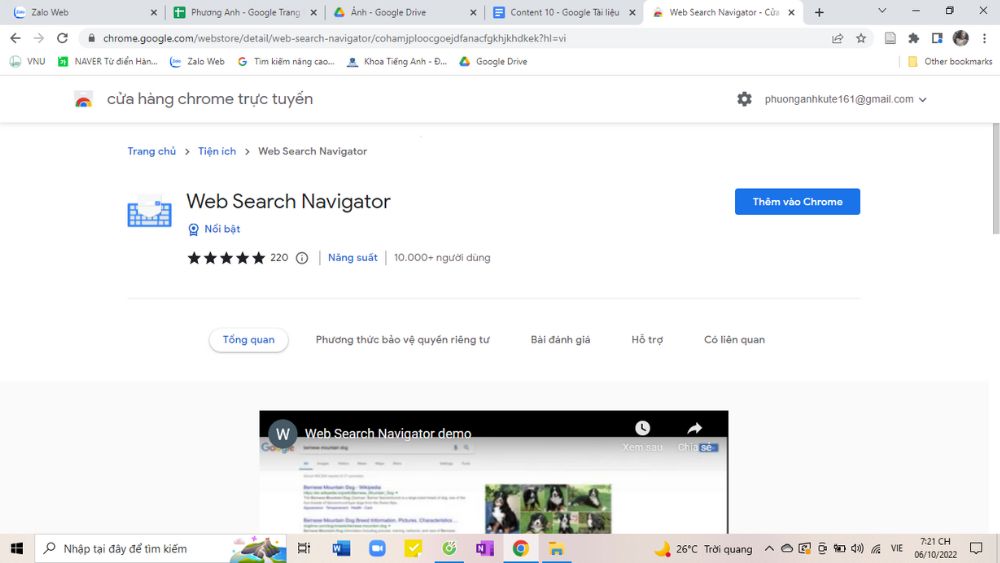Bookmark this page with the star icon
The height and width of the screenshot is (563, 1000).
pyautogui.click(x=861, y=38)
